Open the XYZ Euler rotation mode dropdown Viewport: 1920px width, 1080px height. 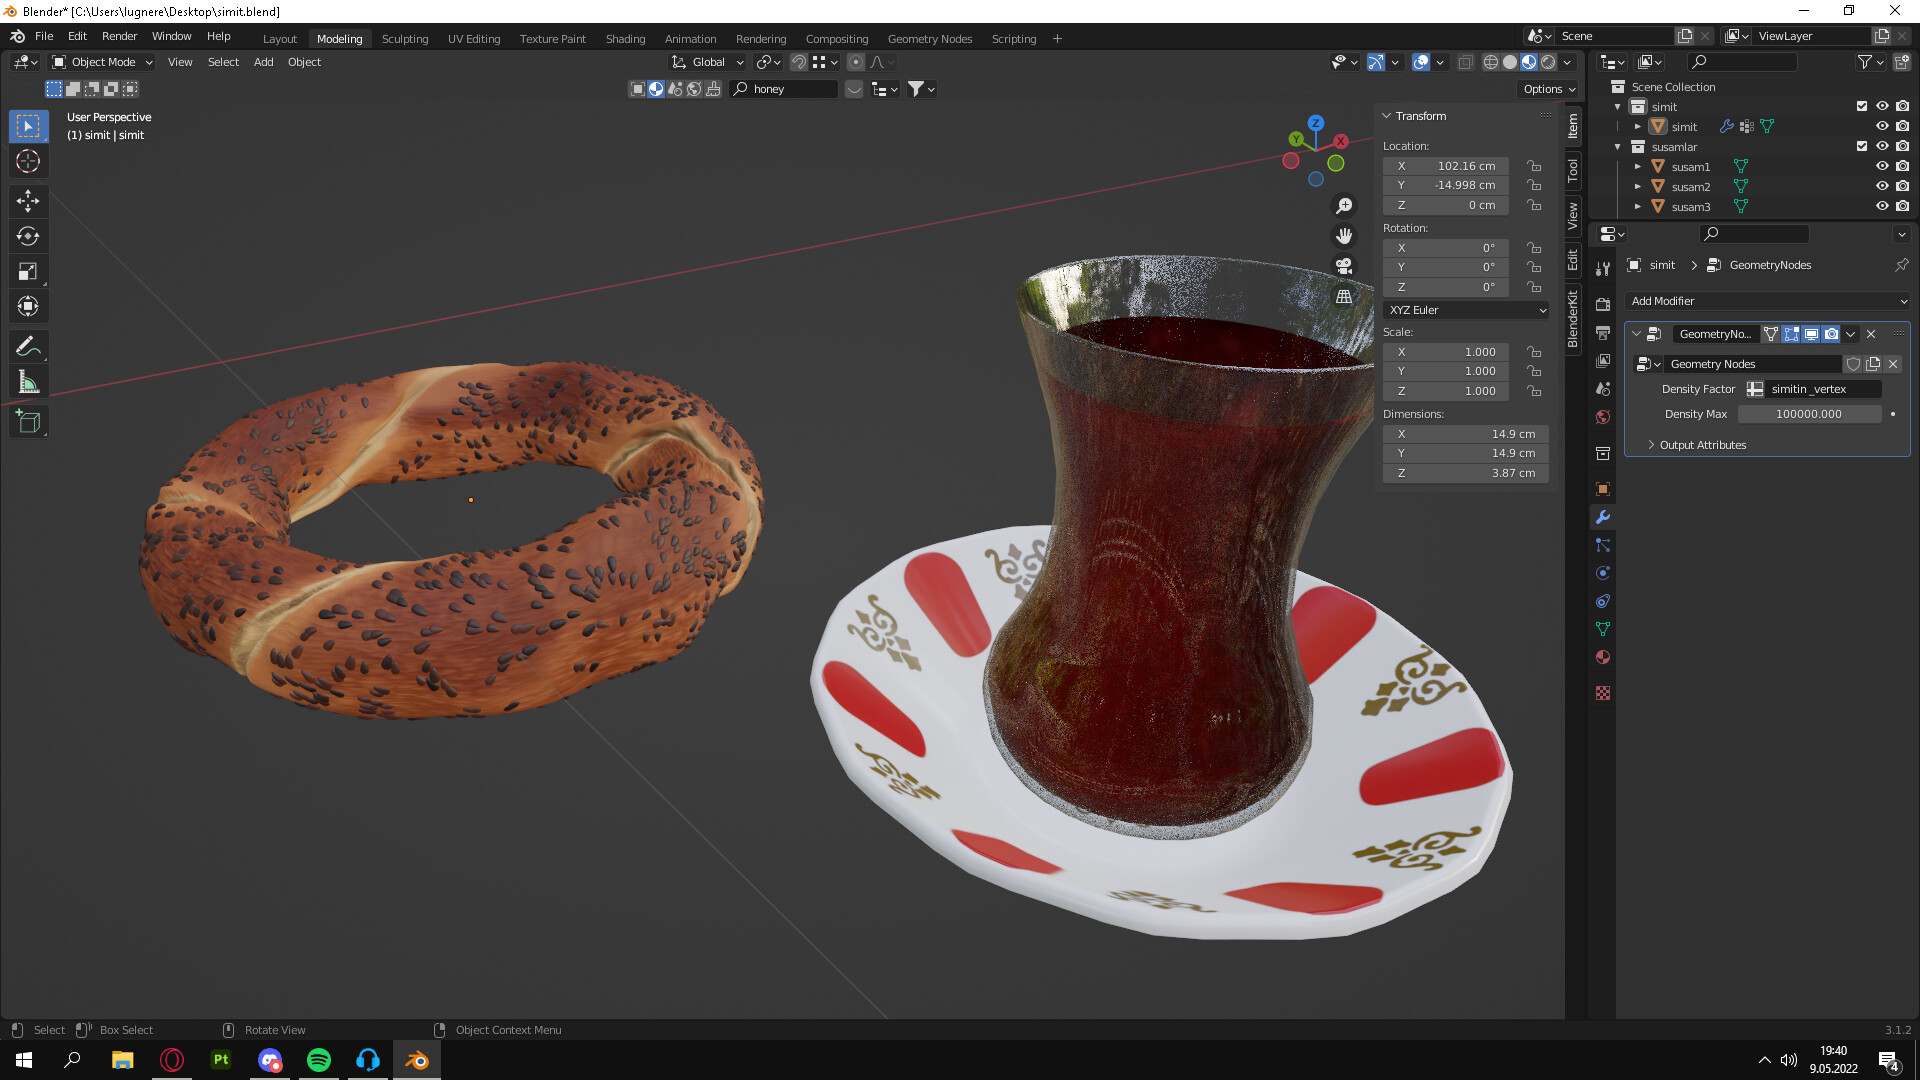click(1465, 310)
